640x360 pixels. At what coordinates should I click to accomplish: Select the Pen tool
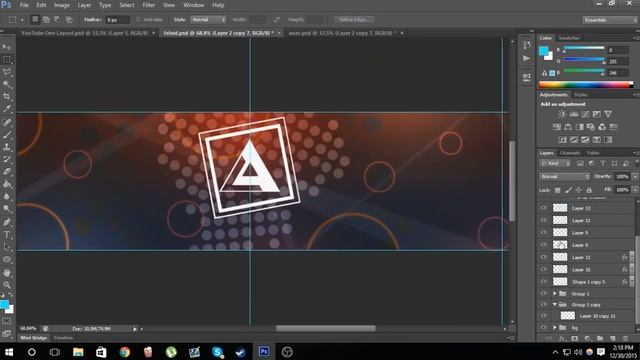coord(7,222)
